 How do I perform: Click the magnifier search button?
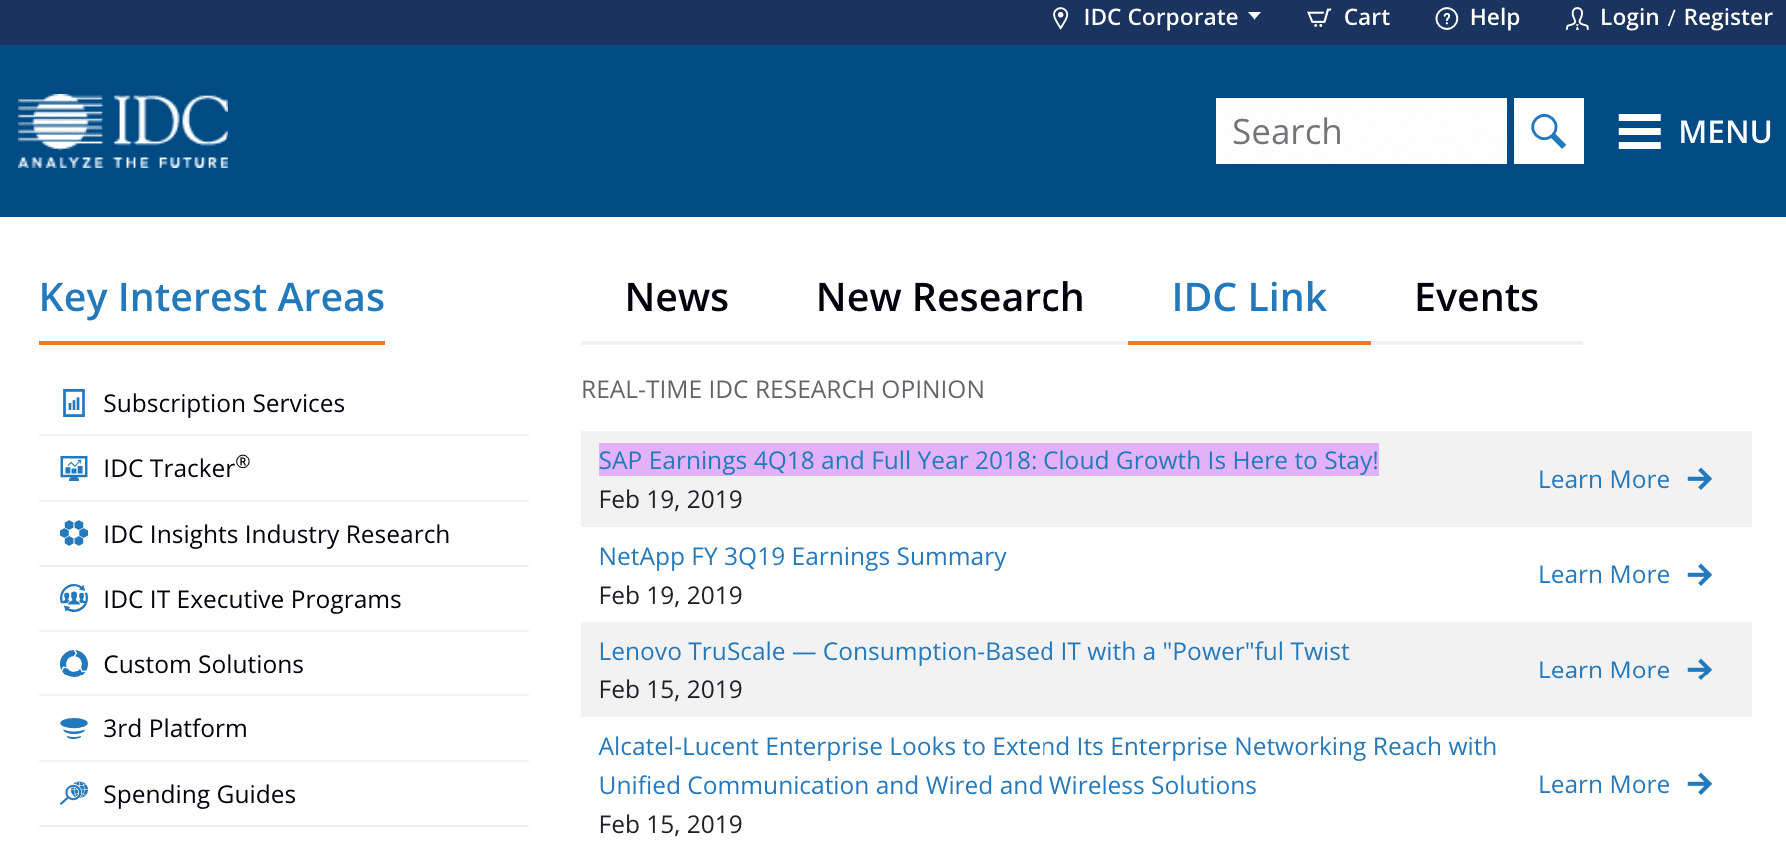[1549, 131]
